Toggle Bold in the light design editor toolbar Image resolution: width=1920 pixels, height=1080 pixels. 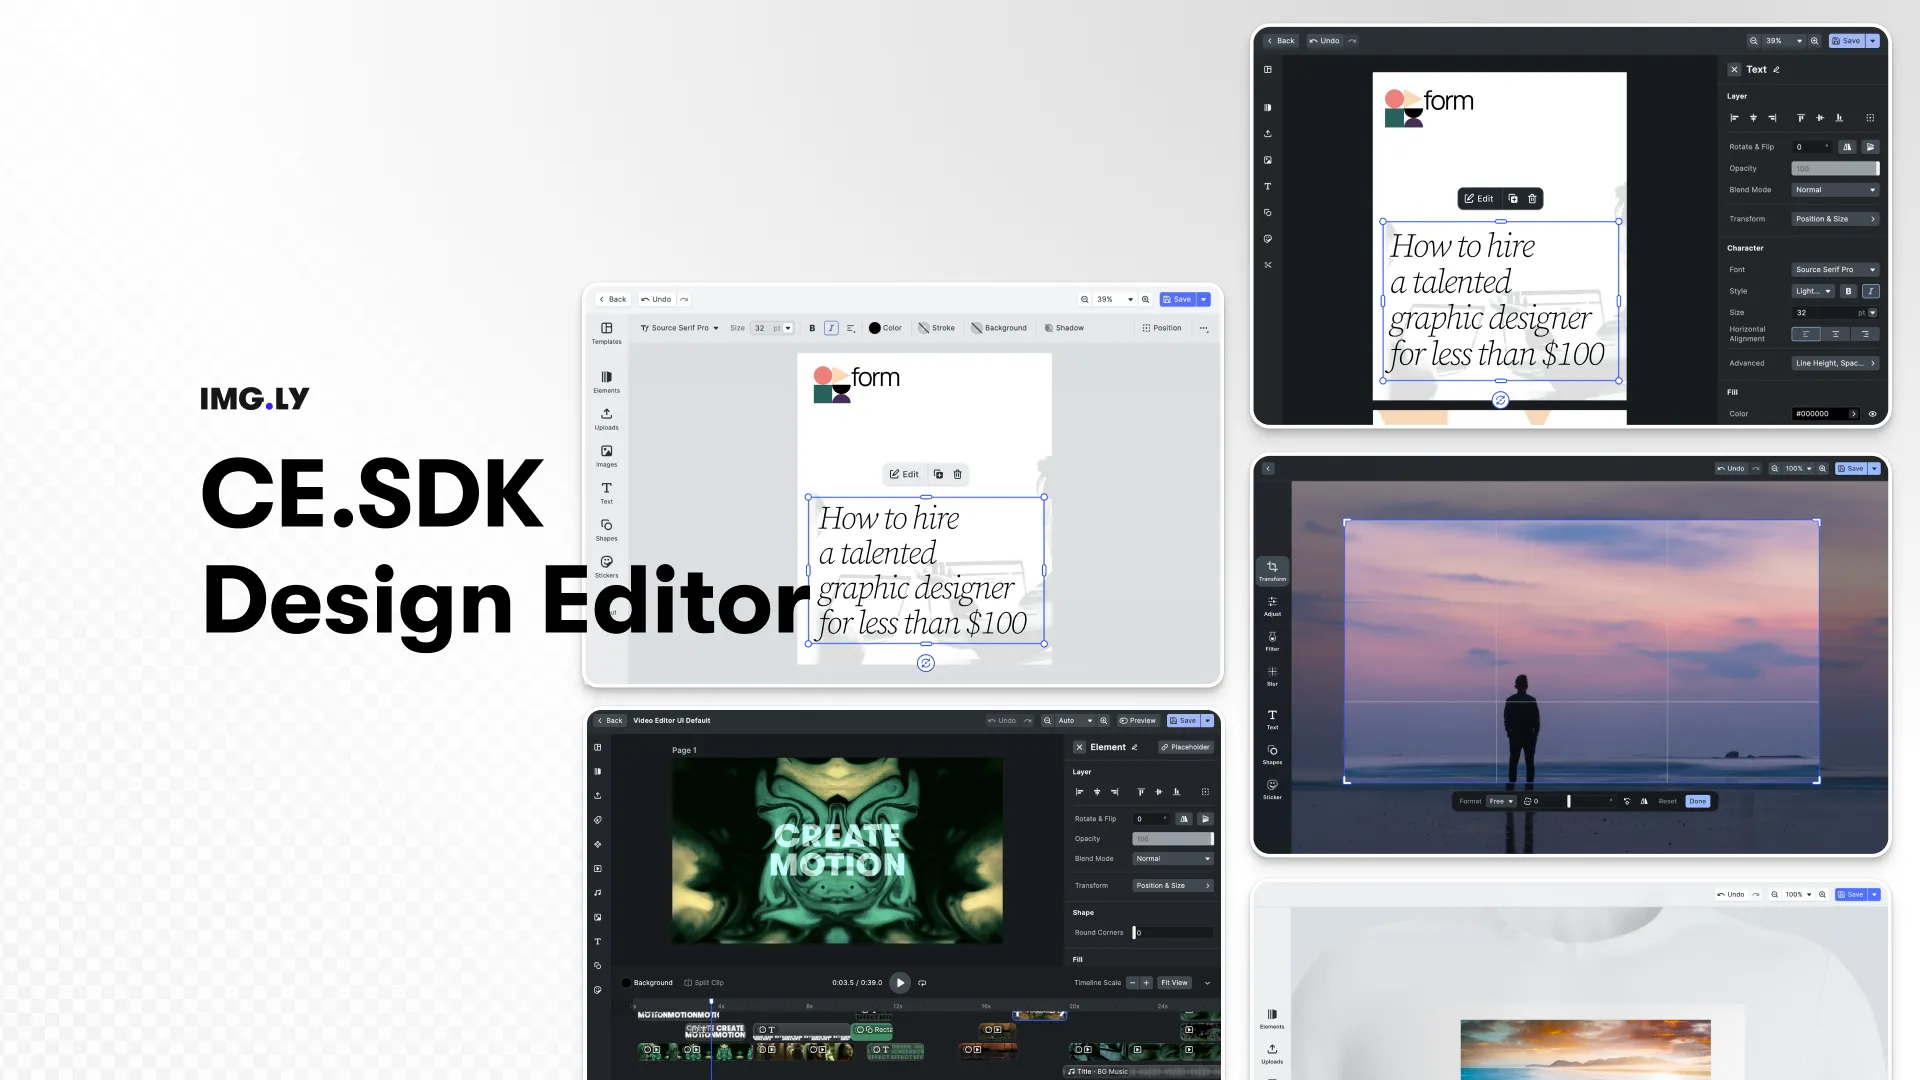click(x=812, y=328)
